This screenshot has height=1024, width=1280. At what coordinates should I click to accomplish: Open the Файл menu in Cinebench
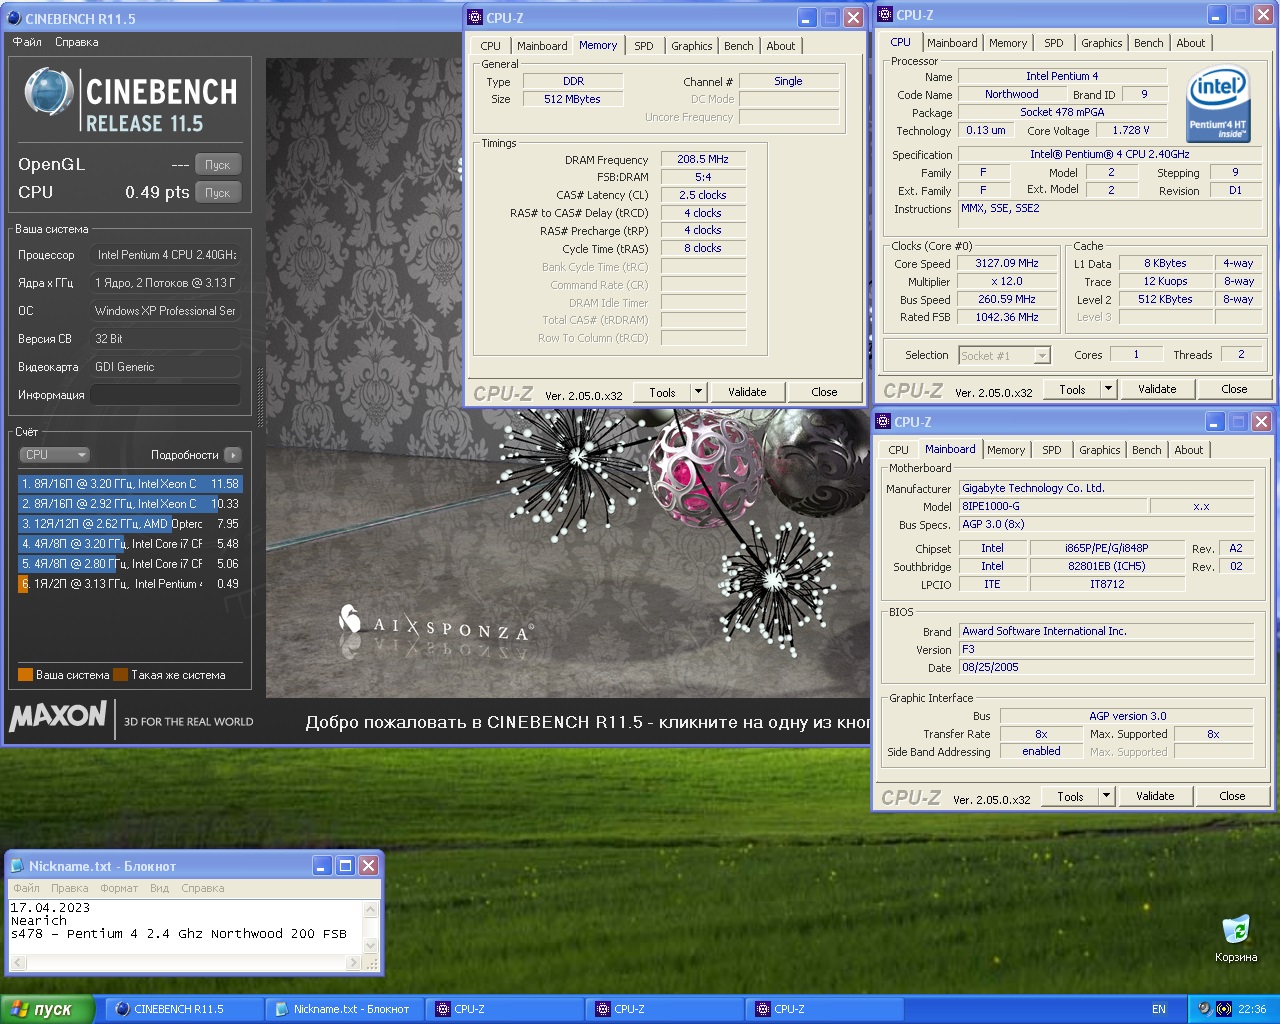point(27,42)
